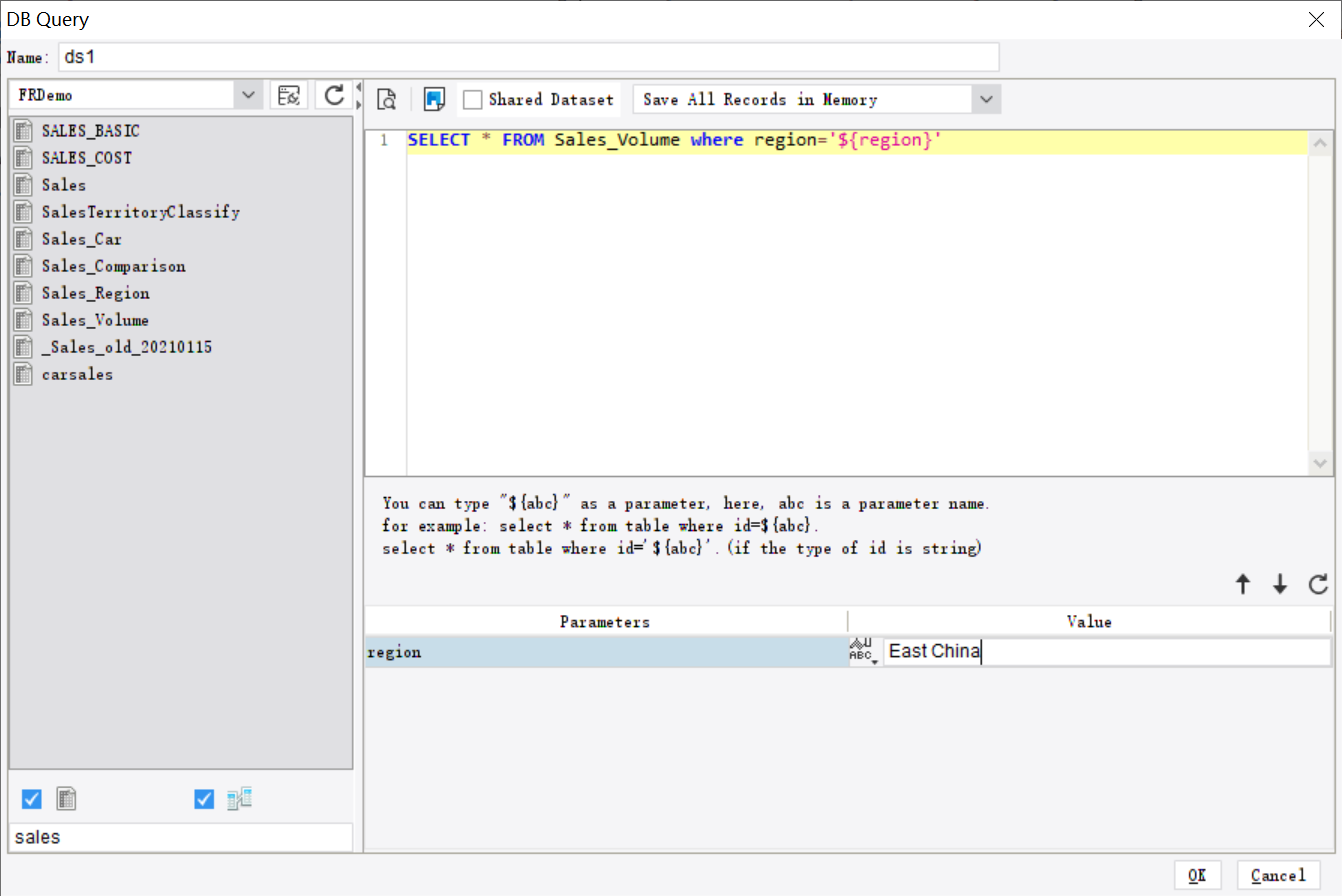
Task: Click the Value column header
Action: (x=1090, y=621)
